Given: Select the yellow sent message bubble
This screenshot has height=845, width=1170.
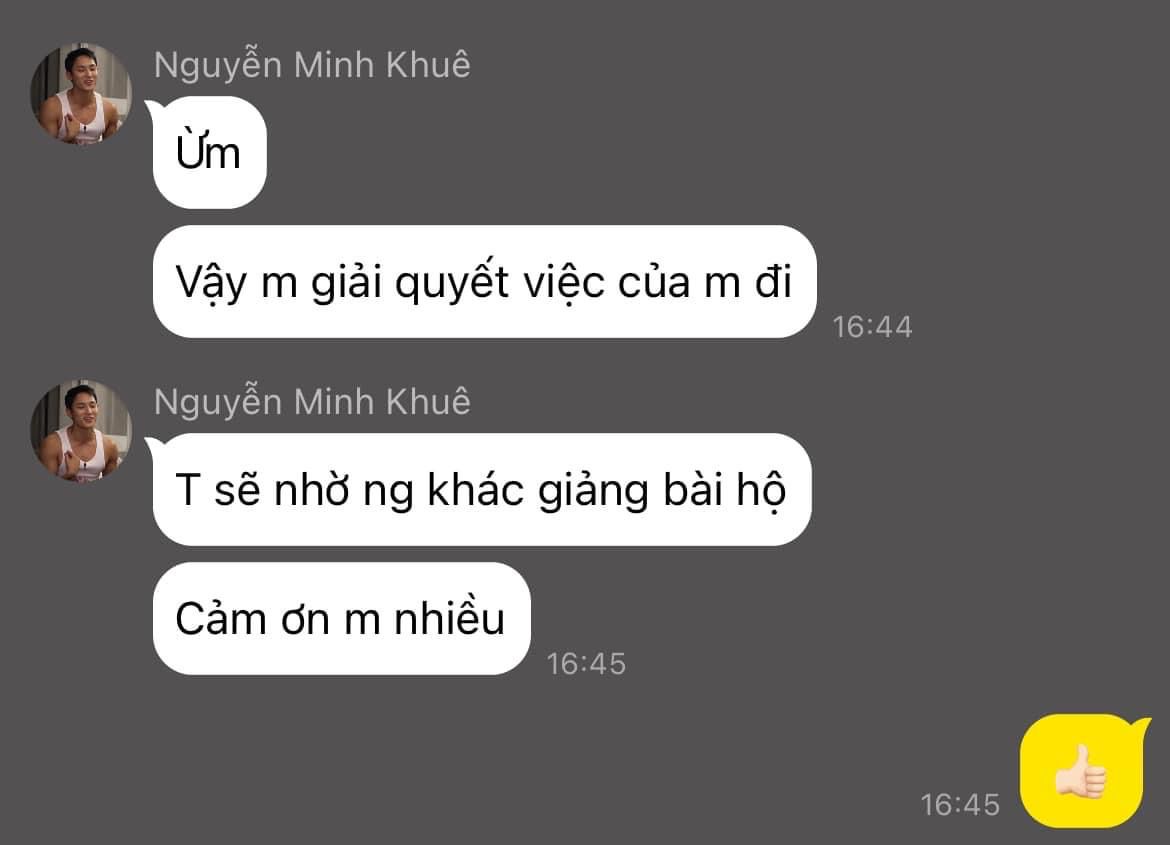Looking at the screenshot, I should coord(1083,771).
